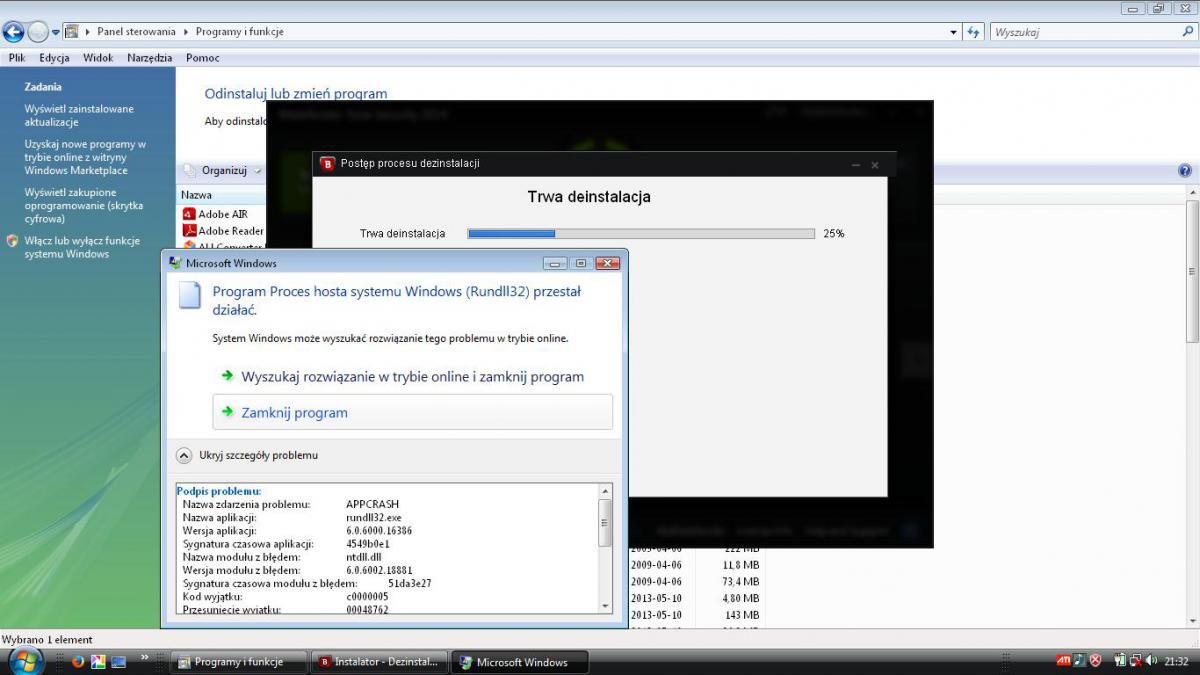
Task: Click the 143 MB size cell
Action: (741, 614)
